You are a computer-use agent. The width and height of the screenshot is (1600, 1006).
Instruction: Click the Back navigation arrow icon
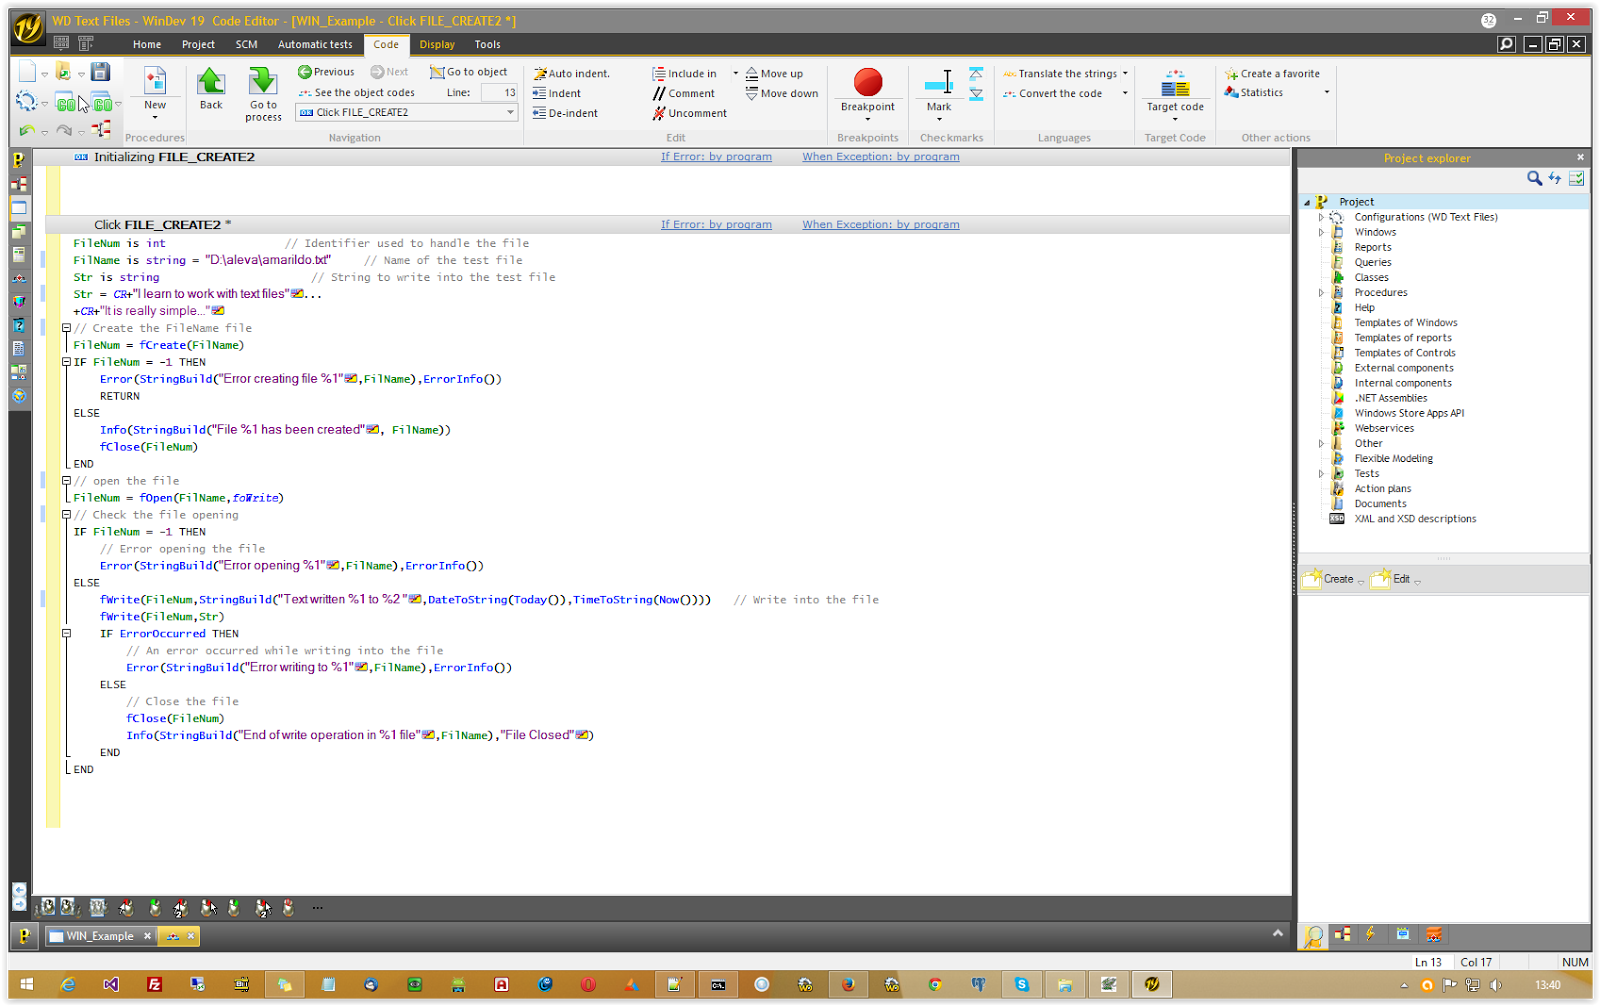point(211,81)
